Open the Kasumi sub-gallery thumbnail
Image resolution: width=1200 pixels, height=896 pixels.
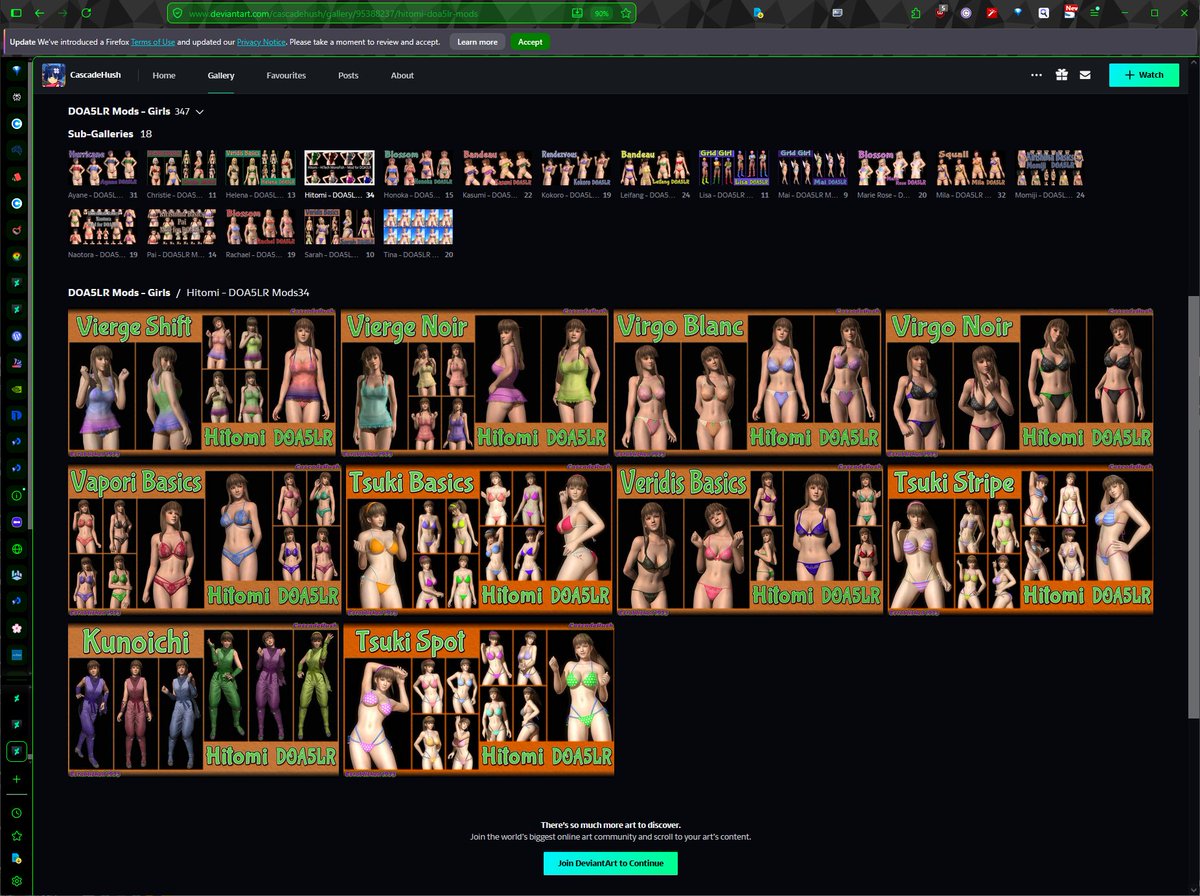pyautogui.click(x=497, y=168)
